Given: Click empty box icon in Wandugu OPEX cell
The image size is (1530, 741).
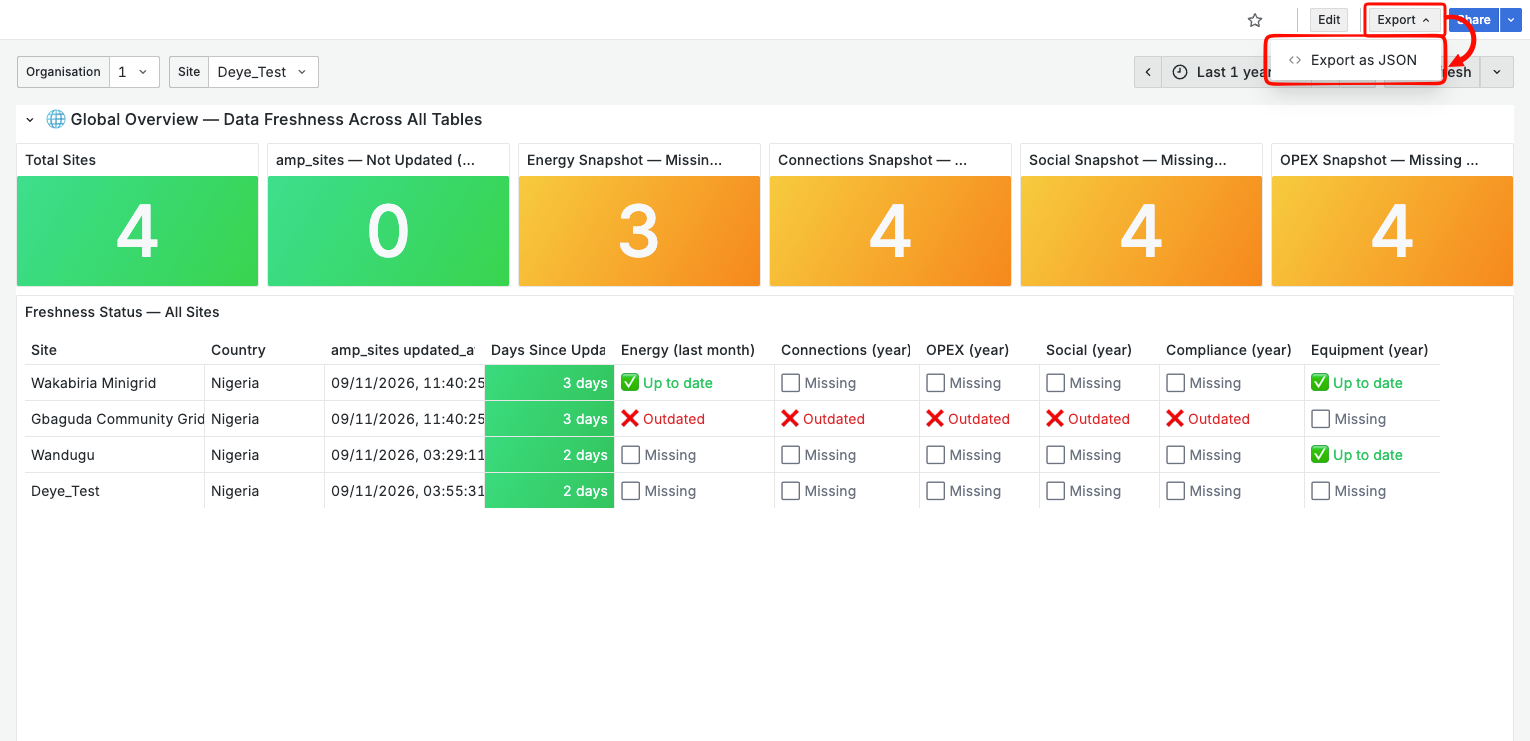Looking at the screenshot, I should [x=935, y=454].
